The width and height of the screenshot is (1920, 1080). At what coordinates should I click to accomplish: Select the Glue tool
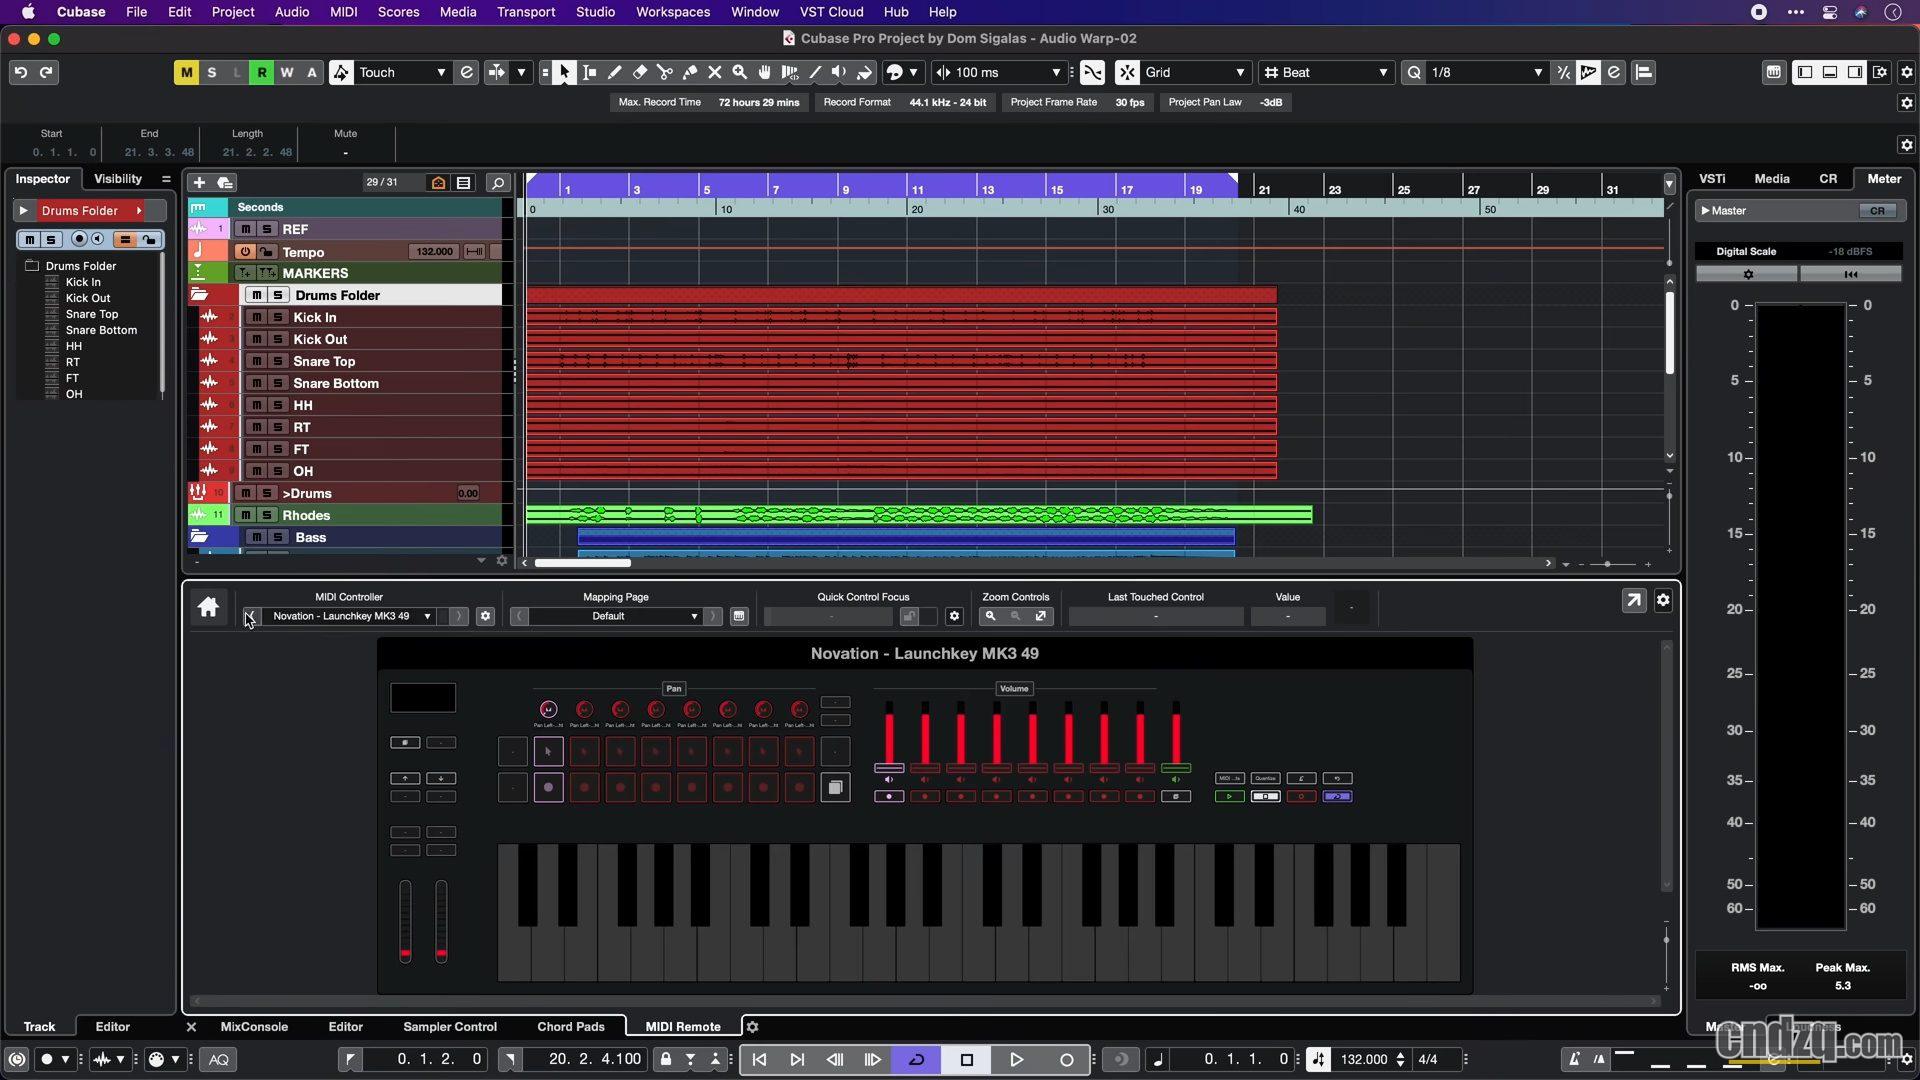click(x=690, y=72)
